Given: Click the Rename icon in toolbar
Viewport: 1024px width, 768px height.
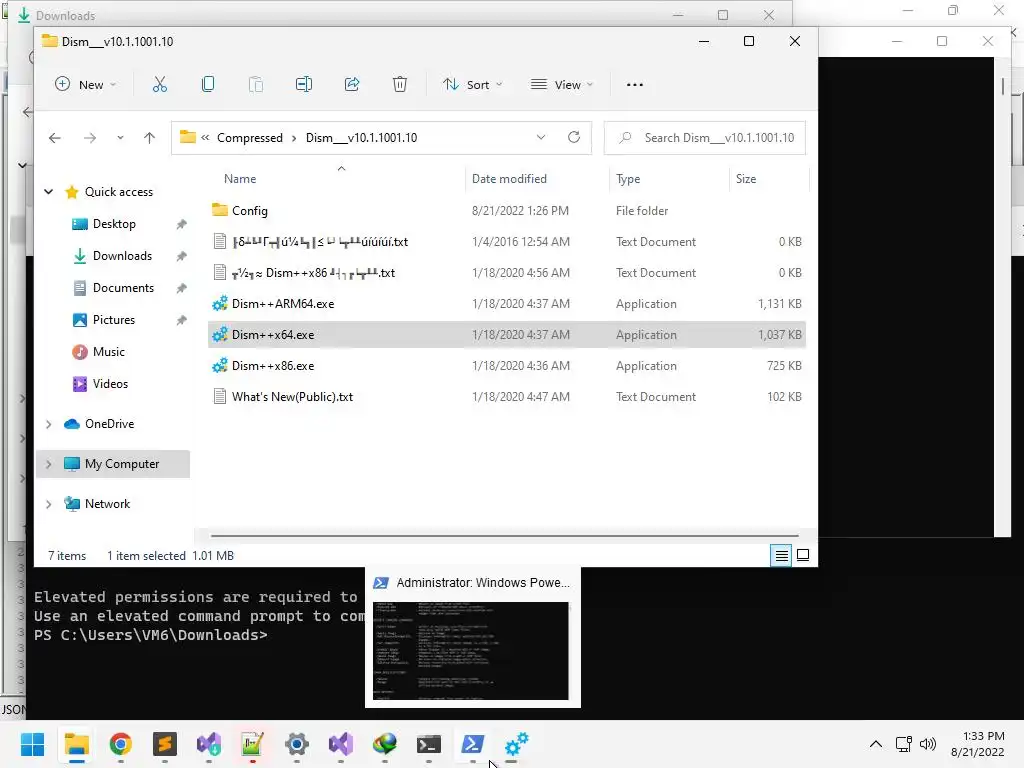Looking at the screenshot, I should pos(304,84).
